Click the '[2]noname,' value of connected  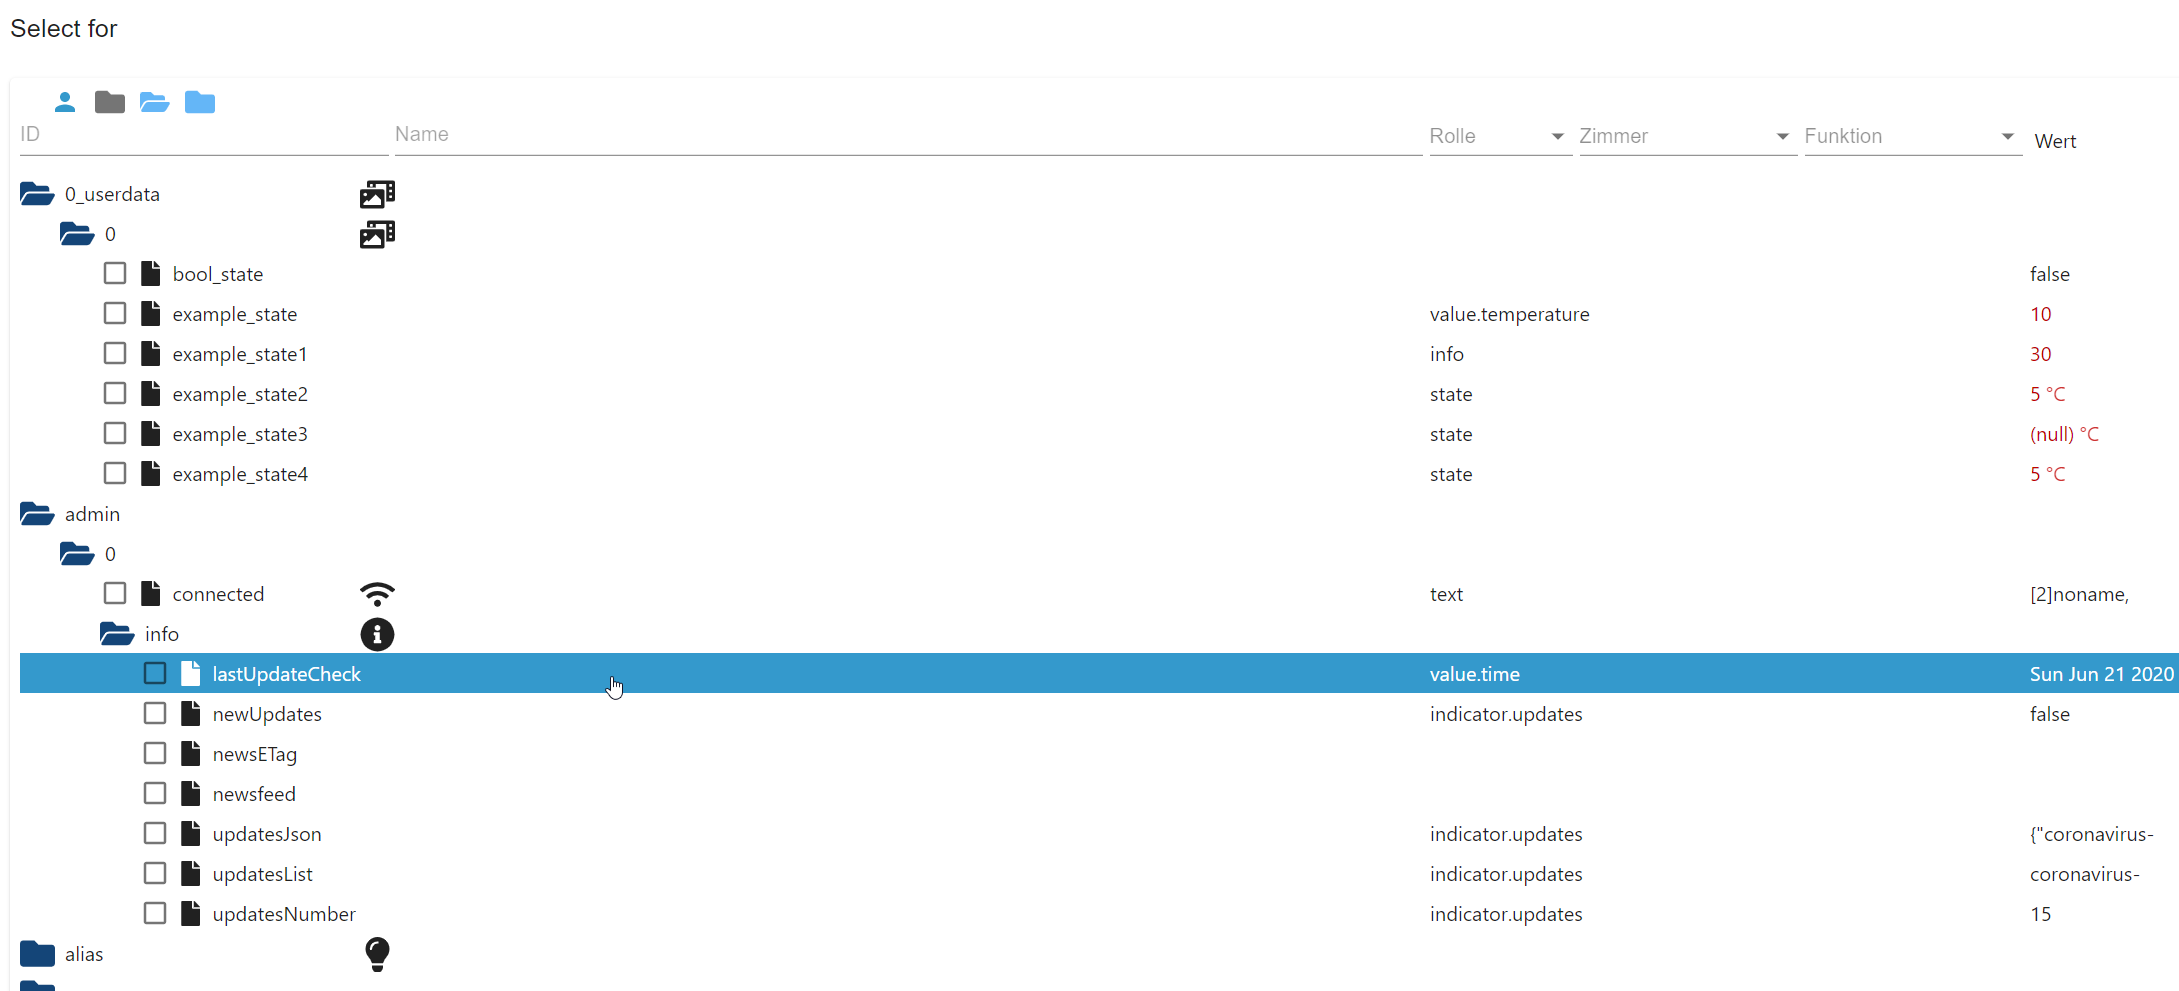2079,594
